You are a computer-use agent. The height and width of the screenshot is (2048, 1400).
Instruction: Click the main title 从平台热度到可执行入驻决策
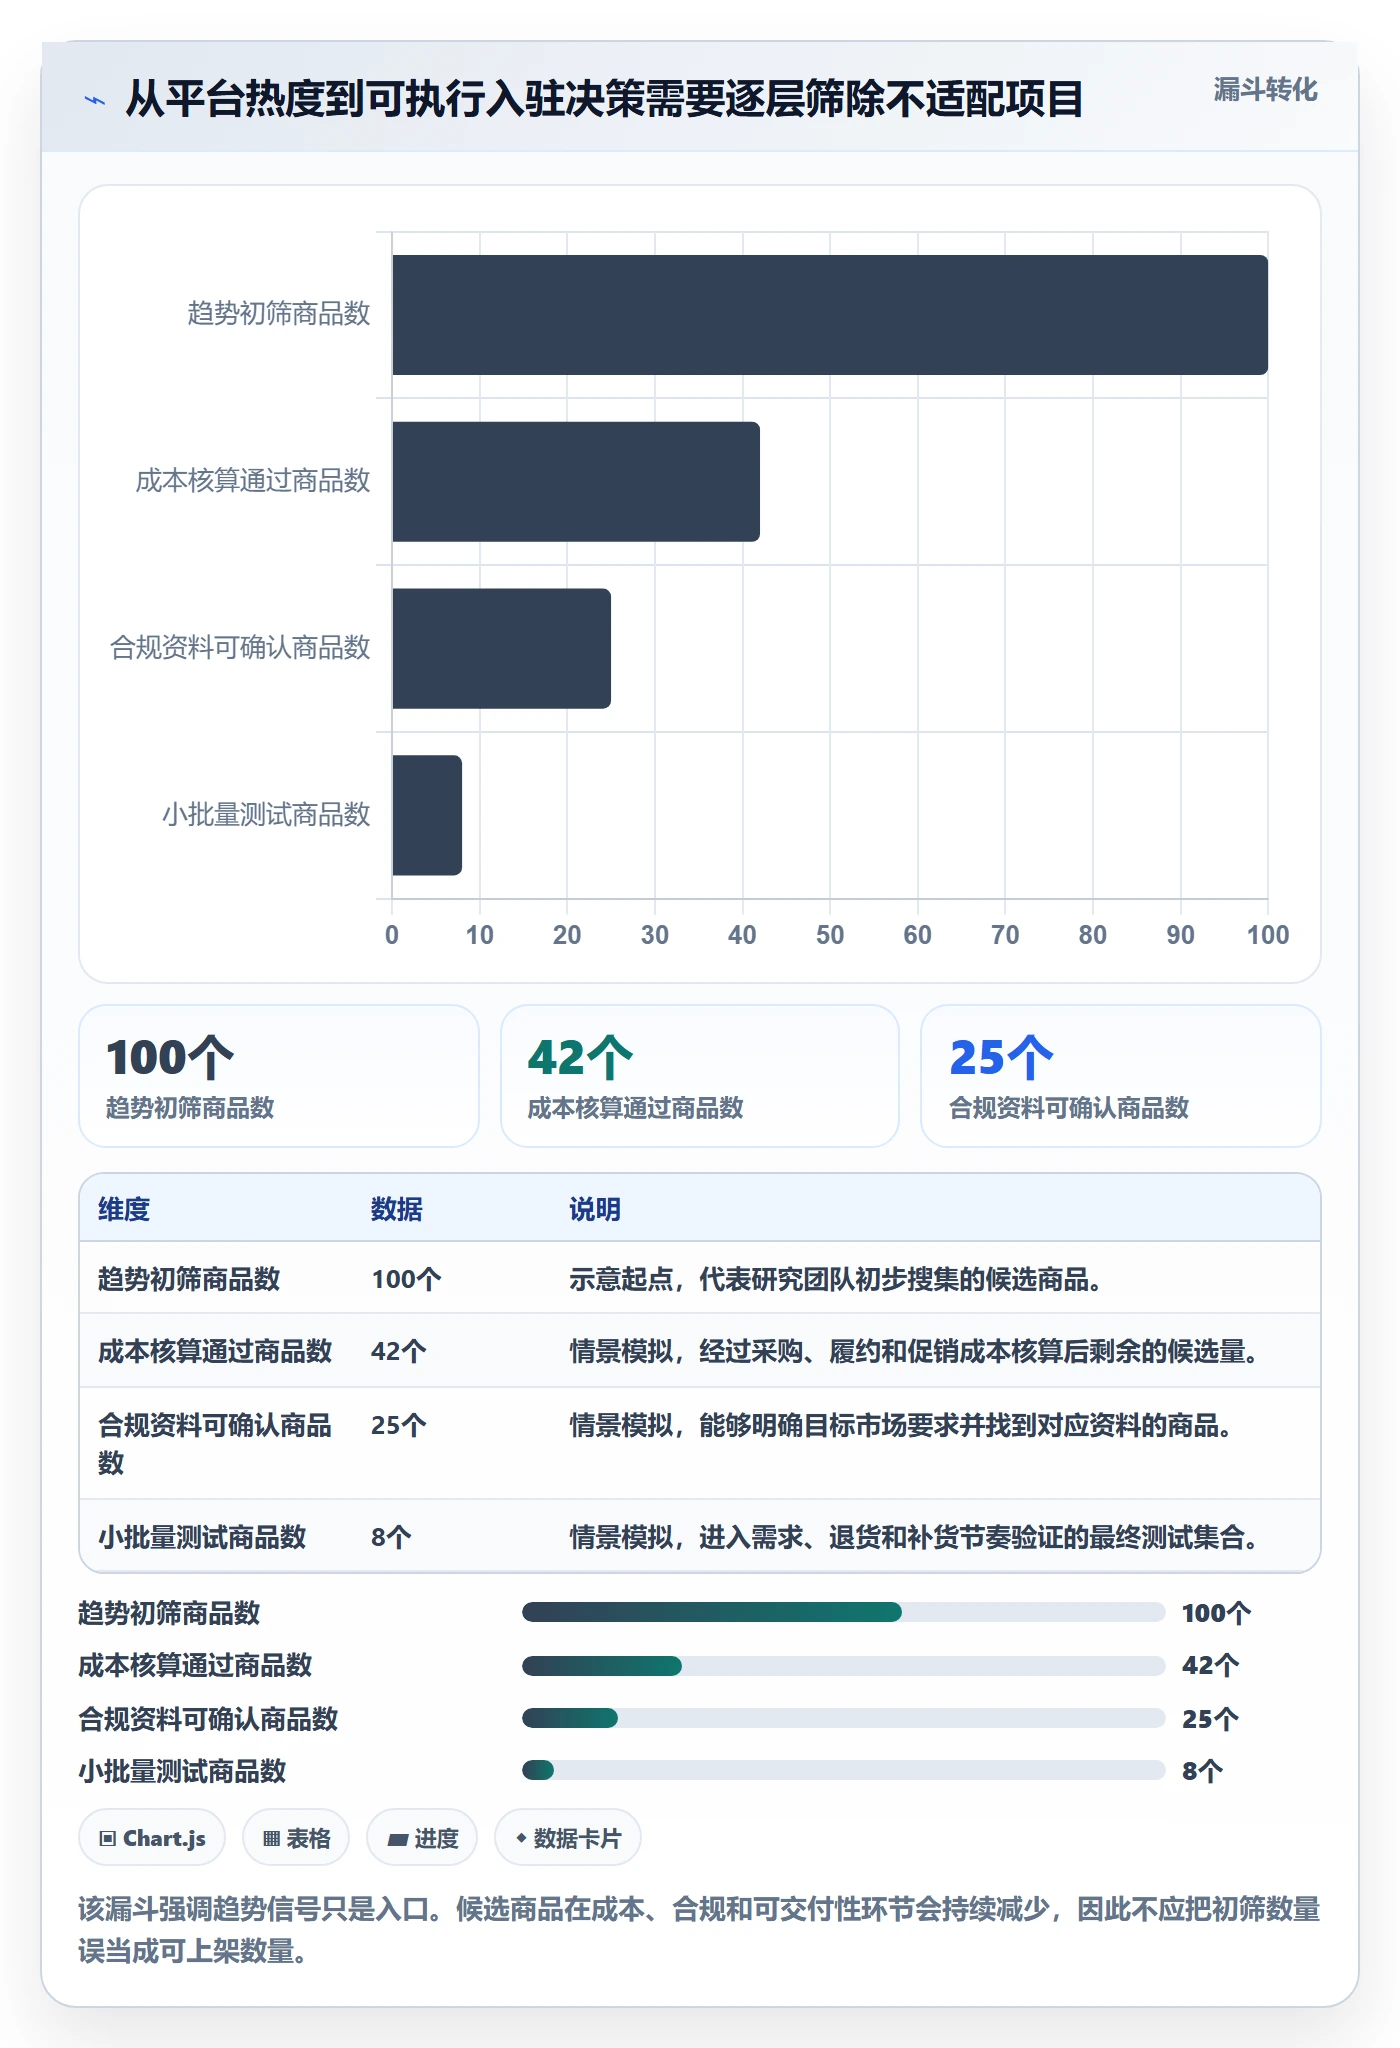coord(605,99)
